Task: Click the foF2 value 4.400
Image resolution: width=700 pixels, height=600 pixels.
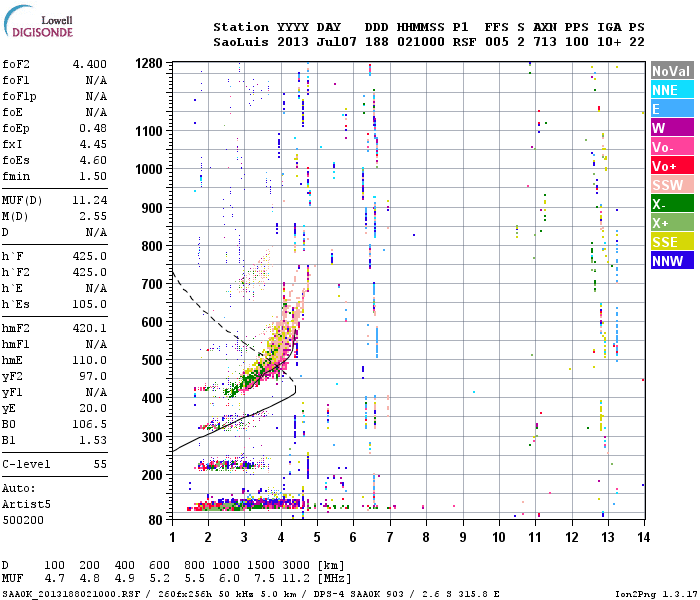Action: pyautogui.click(x=90, y=64)
